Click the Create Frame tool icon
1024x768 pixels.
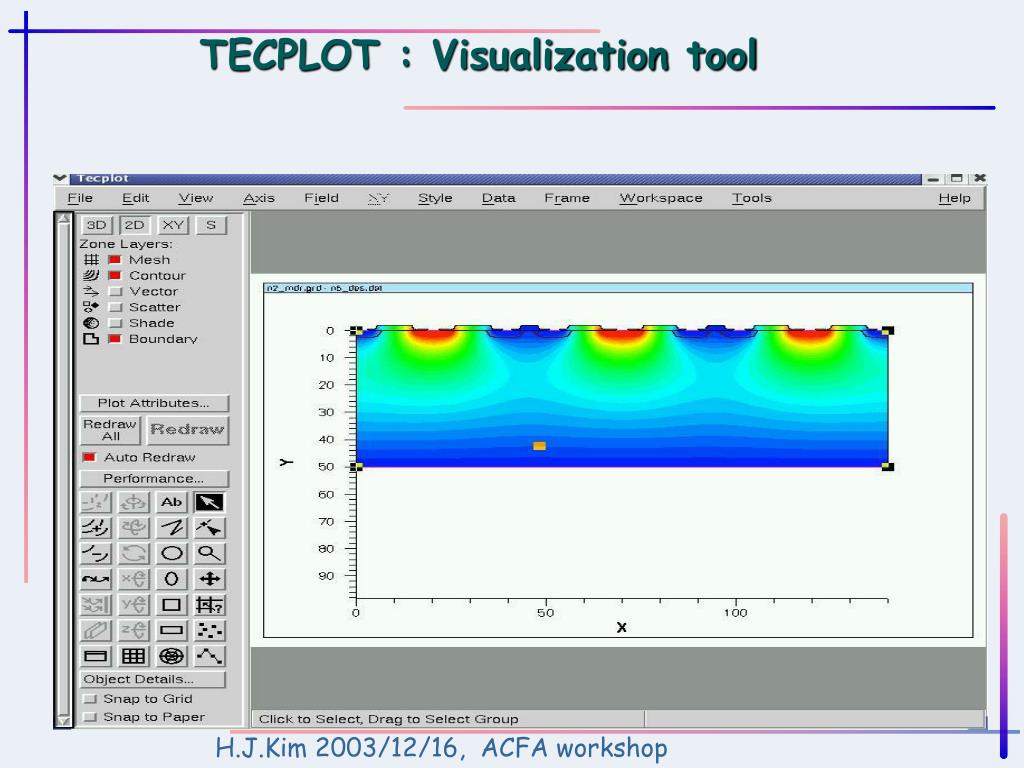95,656
